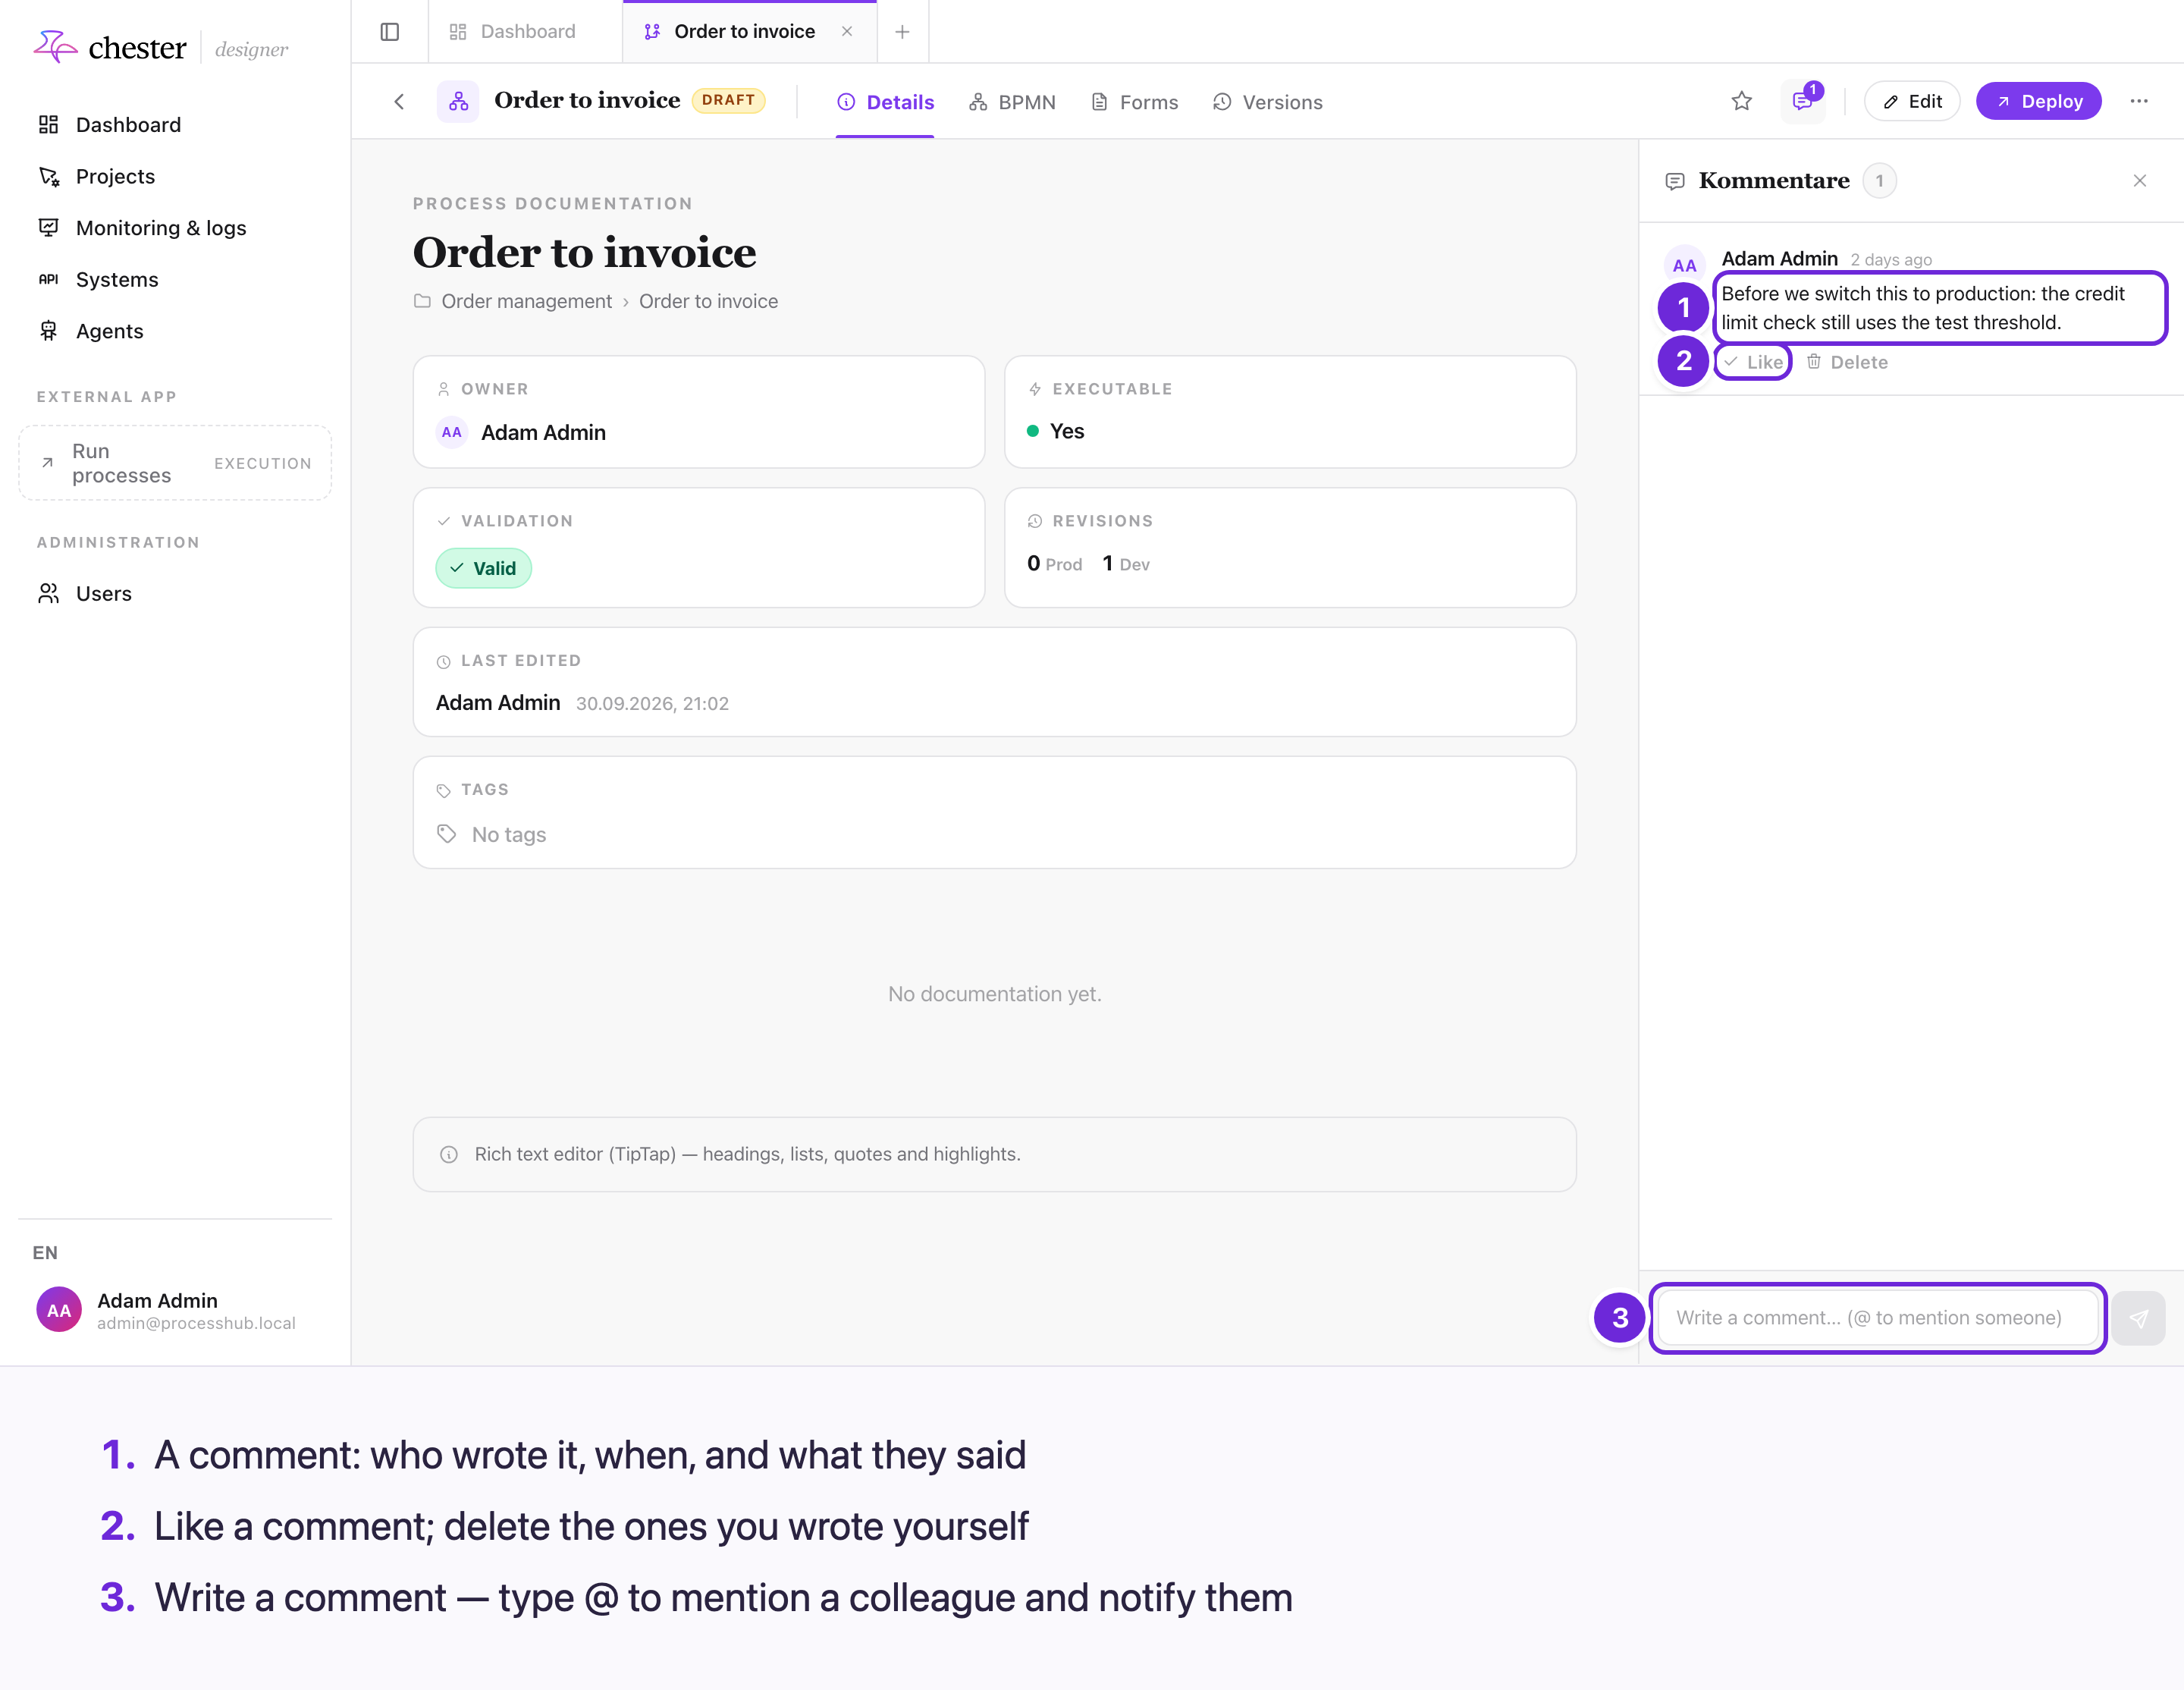Delete Adam Admin's comment

(x=1847, y=362)
